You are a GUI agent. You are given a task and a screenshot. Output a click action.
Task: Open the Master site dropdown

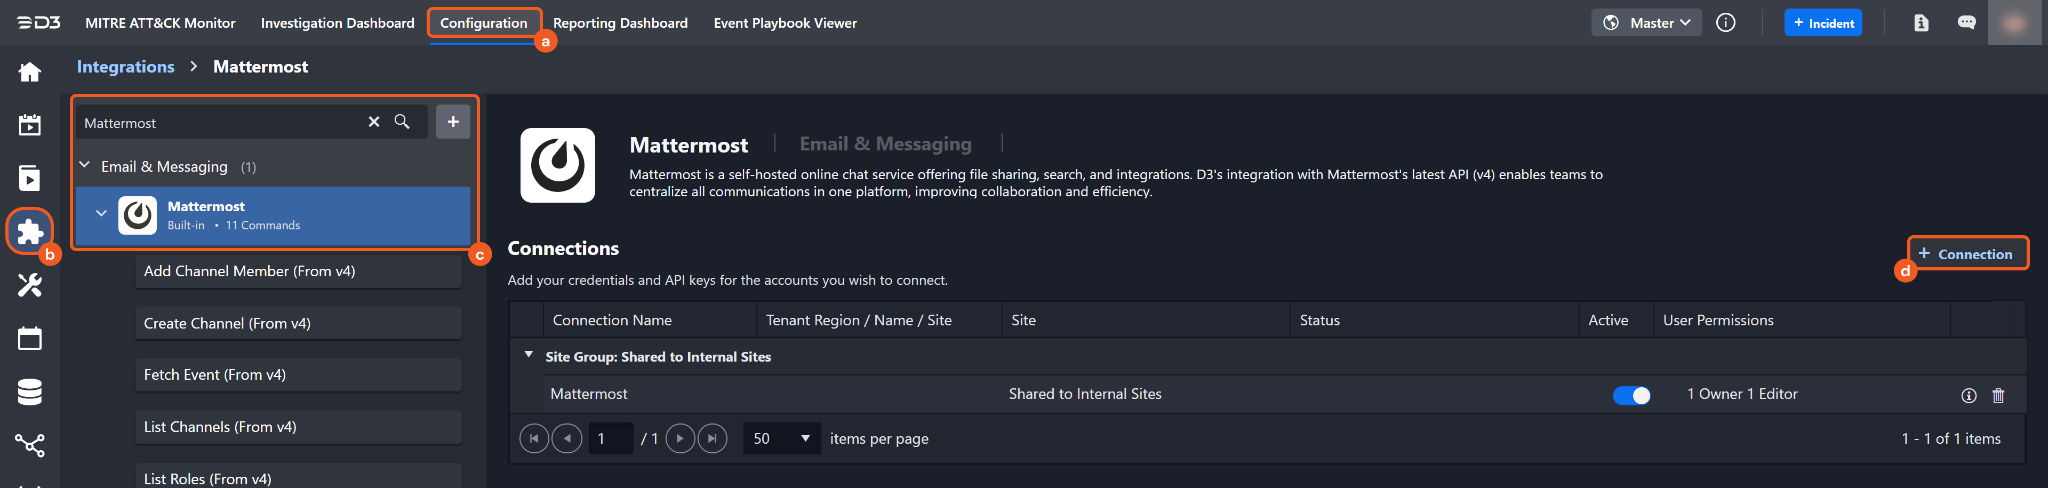1646,23
